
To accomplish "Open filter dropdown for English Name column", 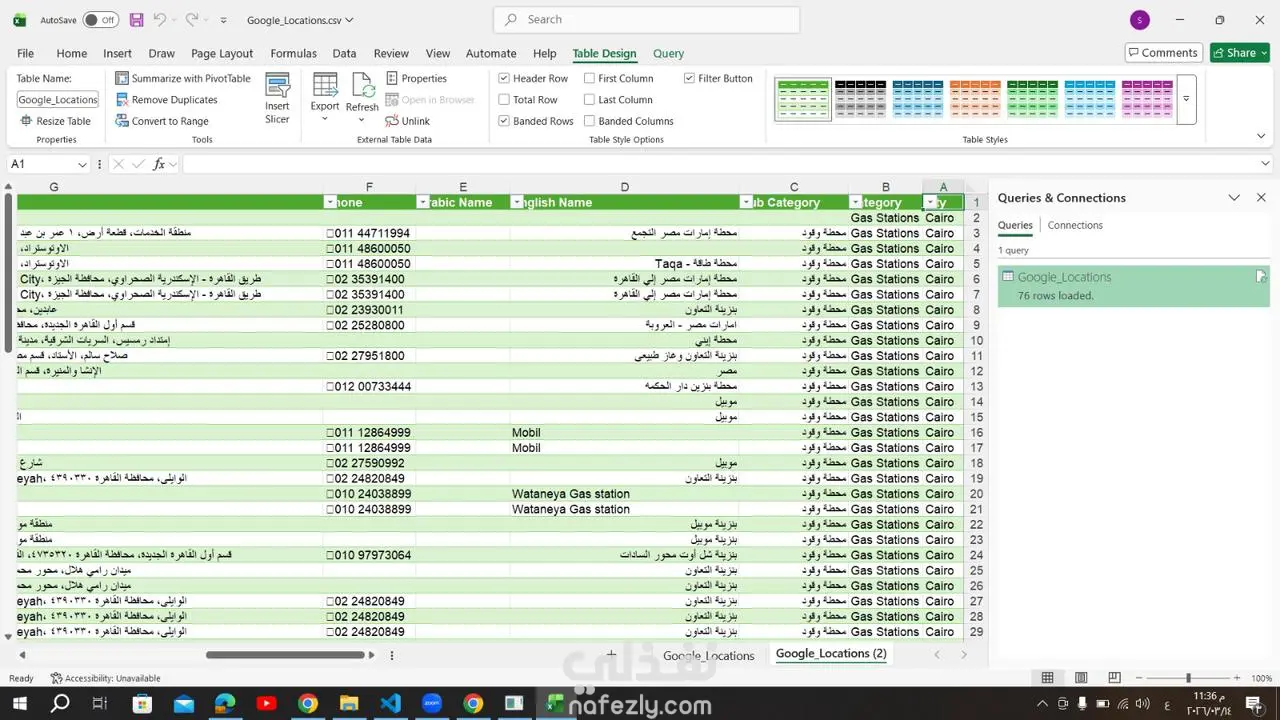I will click(x=517, y=202).
